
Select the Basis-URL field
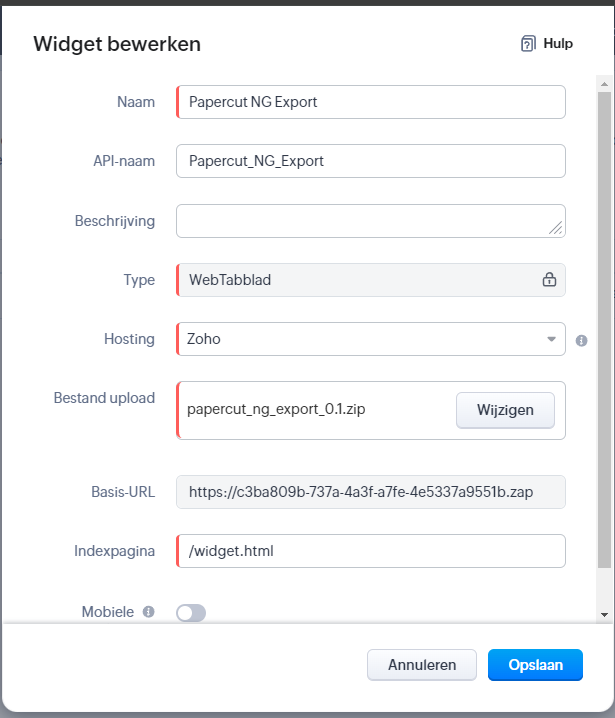(x=371, y=492)
